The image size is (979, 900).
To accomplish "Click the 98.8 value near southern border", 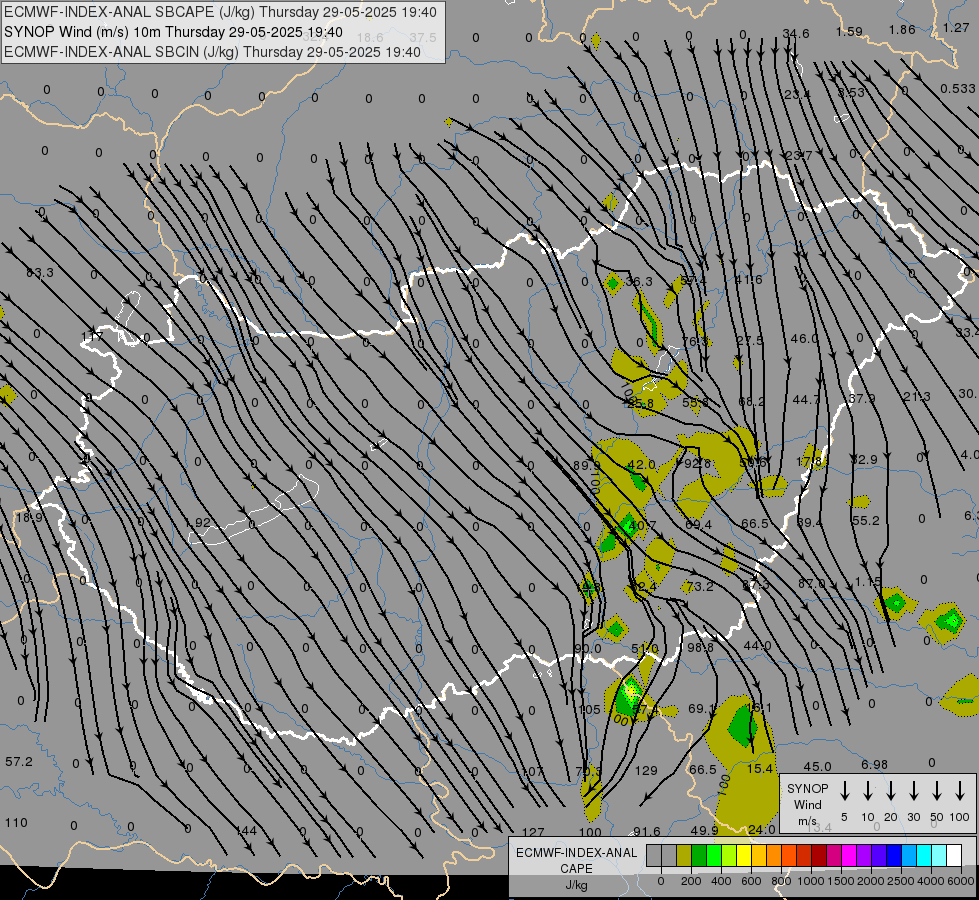I will point(700,648).
